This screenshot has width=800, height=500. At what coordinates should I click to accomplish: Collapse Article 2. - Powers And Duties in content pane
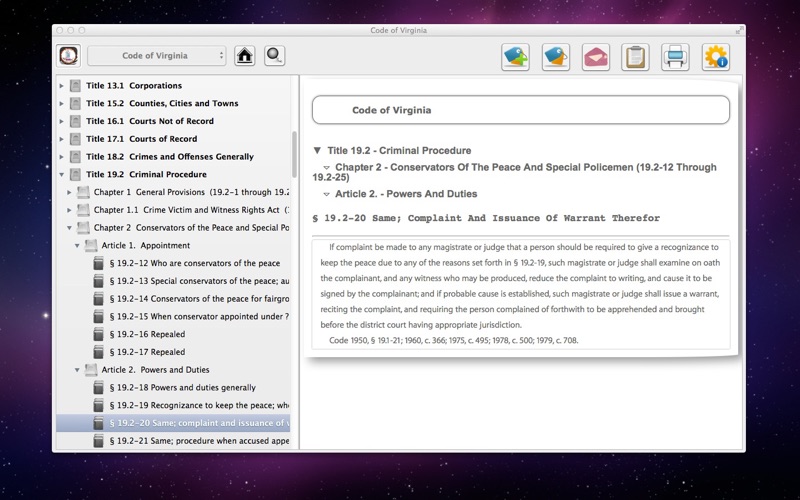tap(327, 194)
